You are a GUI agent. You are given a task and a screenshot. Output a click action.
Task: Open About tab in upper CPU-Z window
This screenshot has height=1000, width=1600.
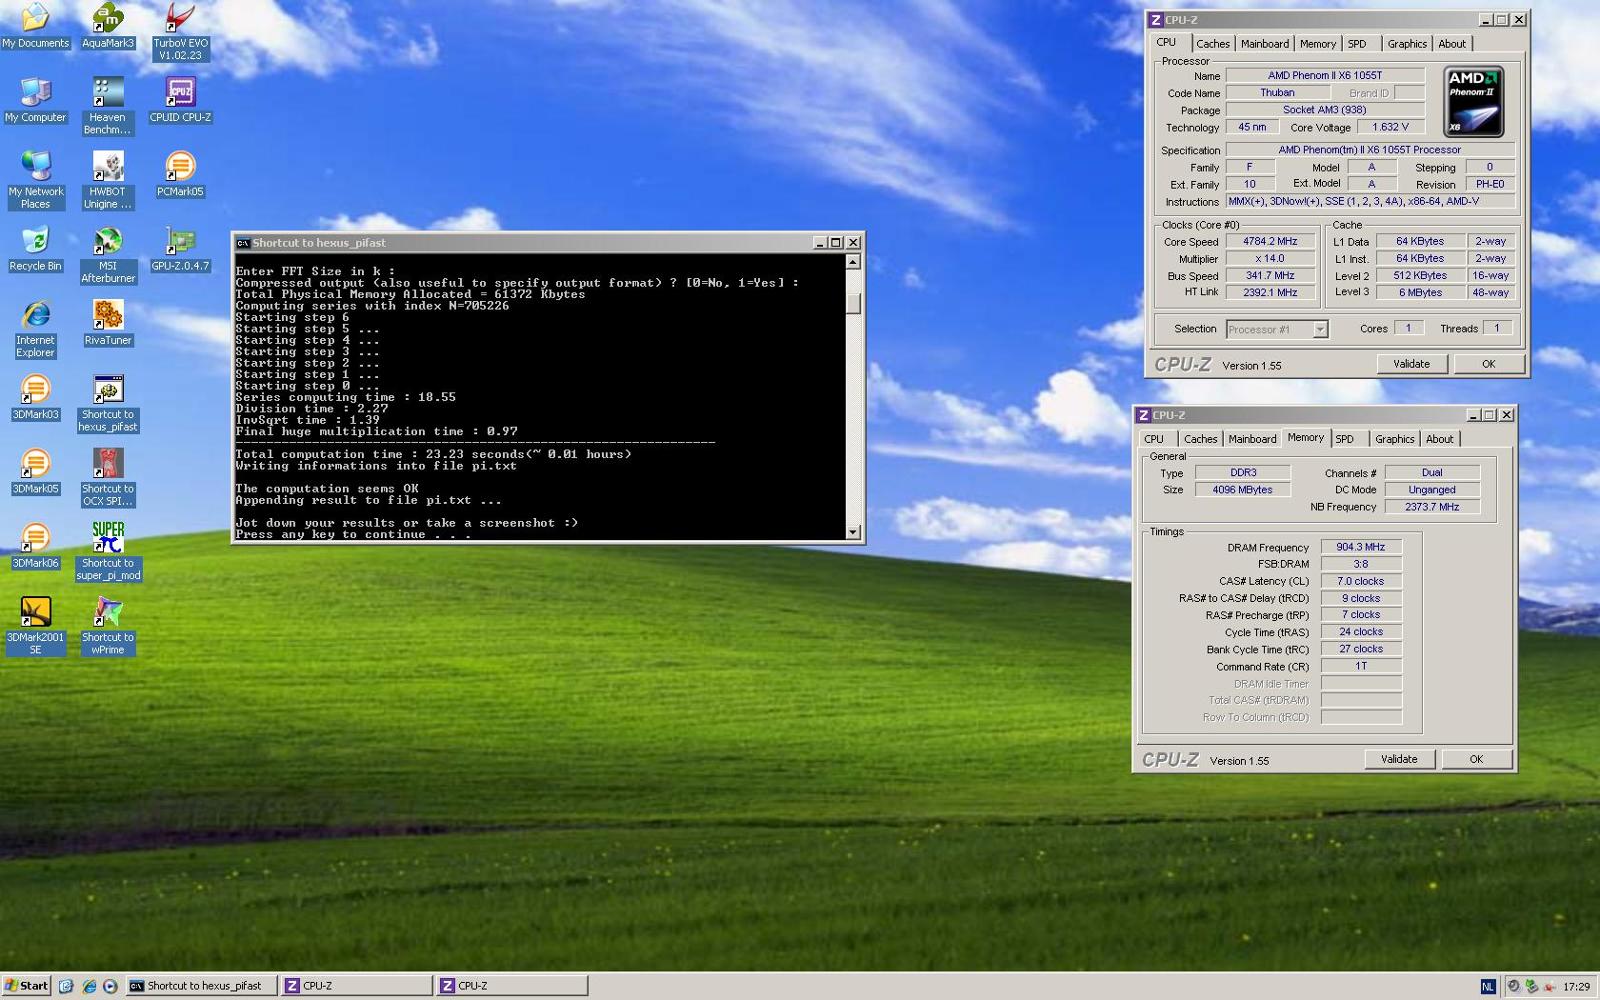point(1452,44)
